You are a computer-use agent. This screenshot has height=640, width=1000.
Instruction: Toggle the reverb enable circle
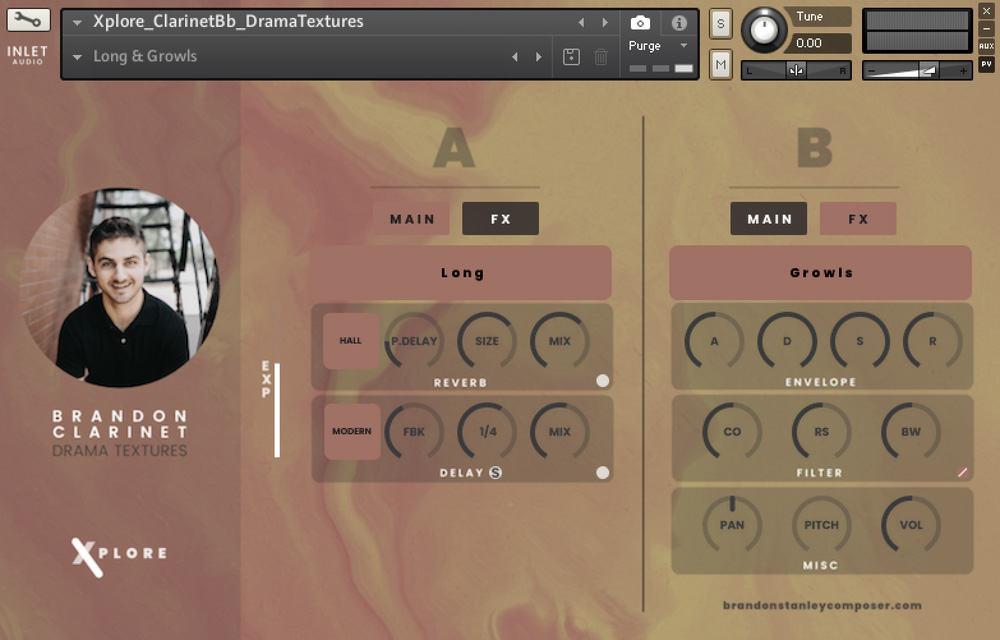(601, 380)
